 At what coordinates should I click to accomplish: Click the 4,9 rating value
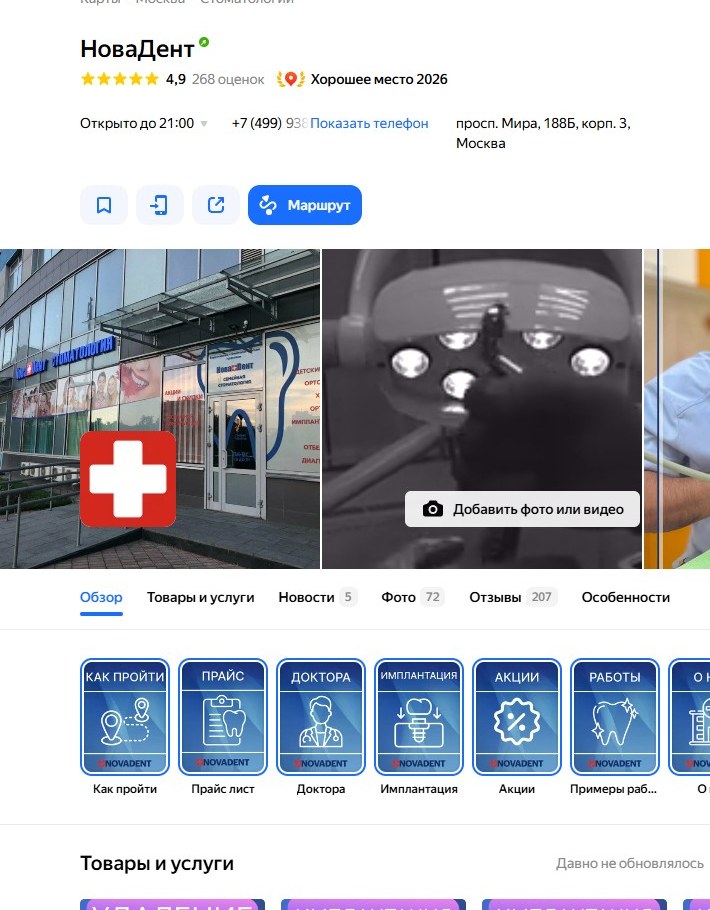coord(176,79)
